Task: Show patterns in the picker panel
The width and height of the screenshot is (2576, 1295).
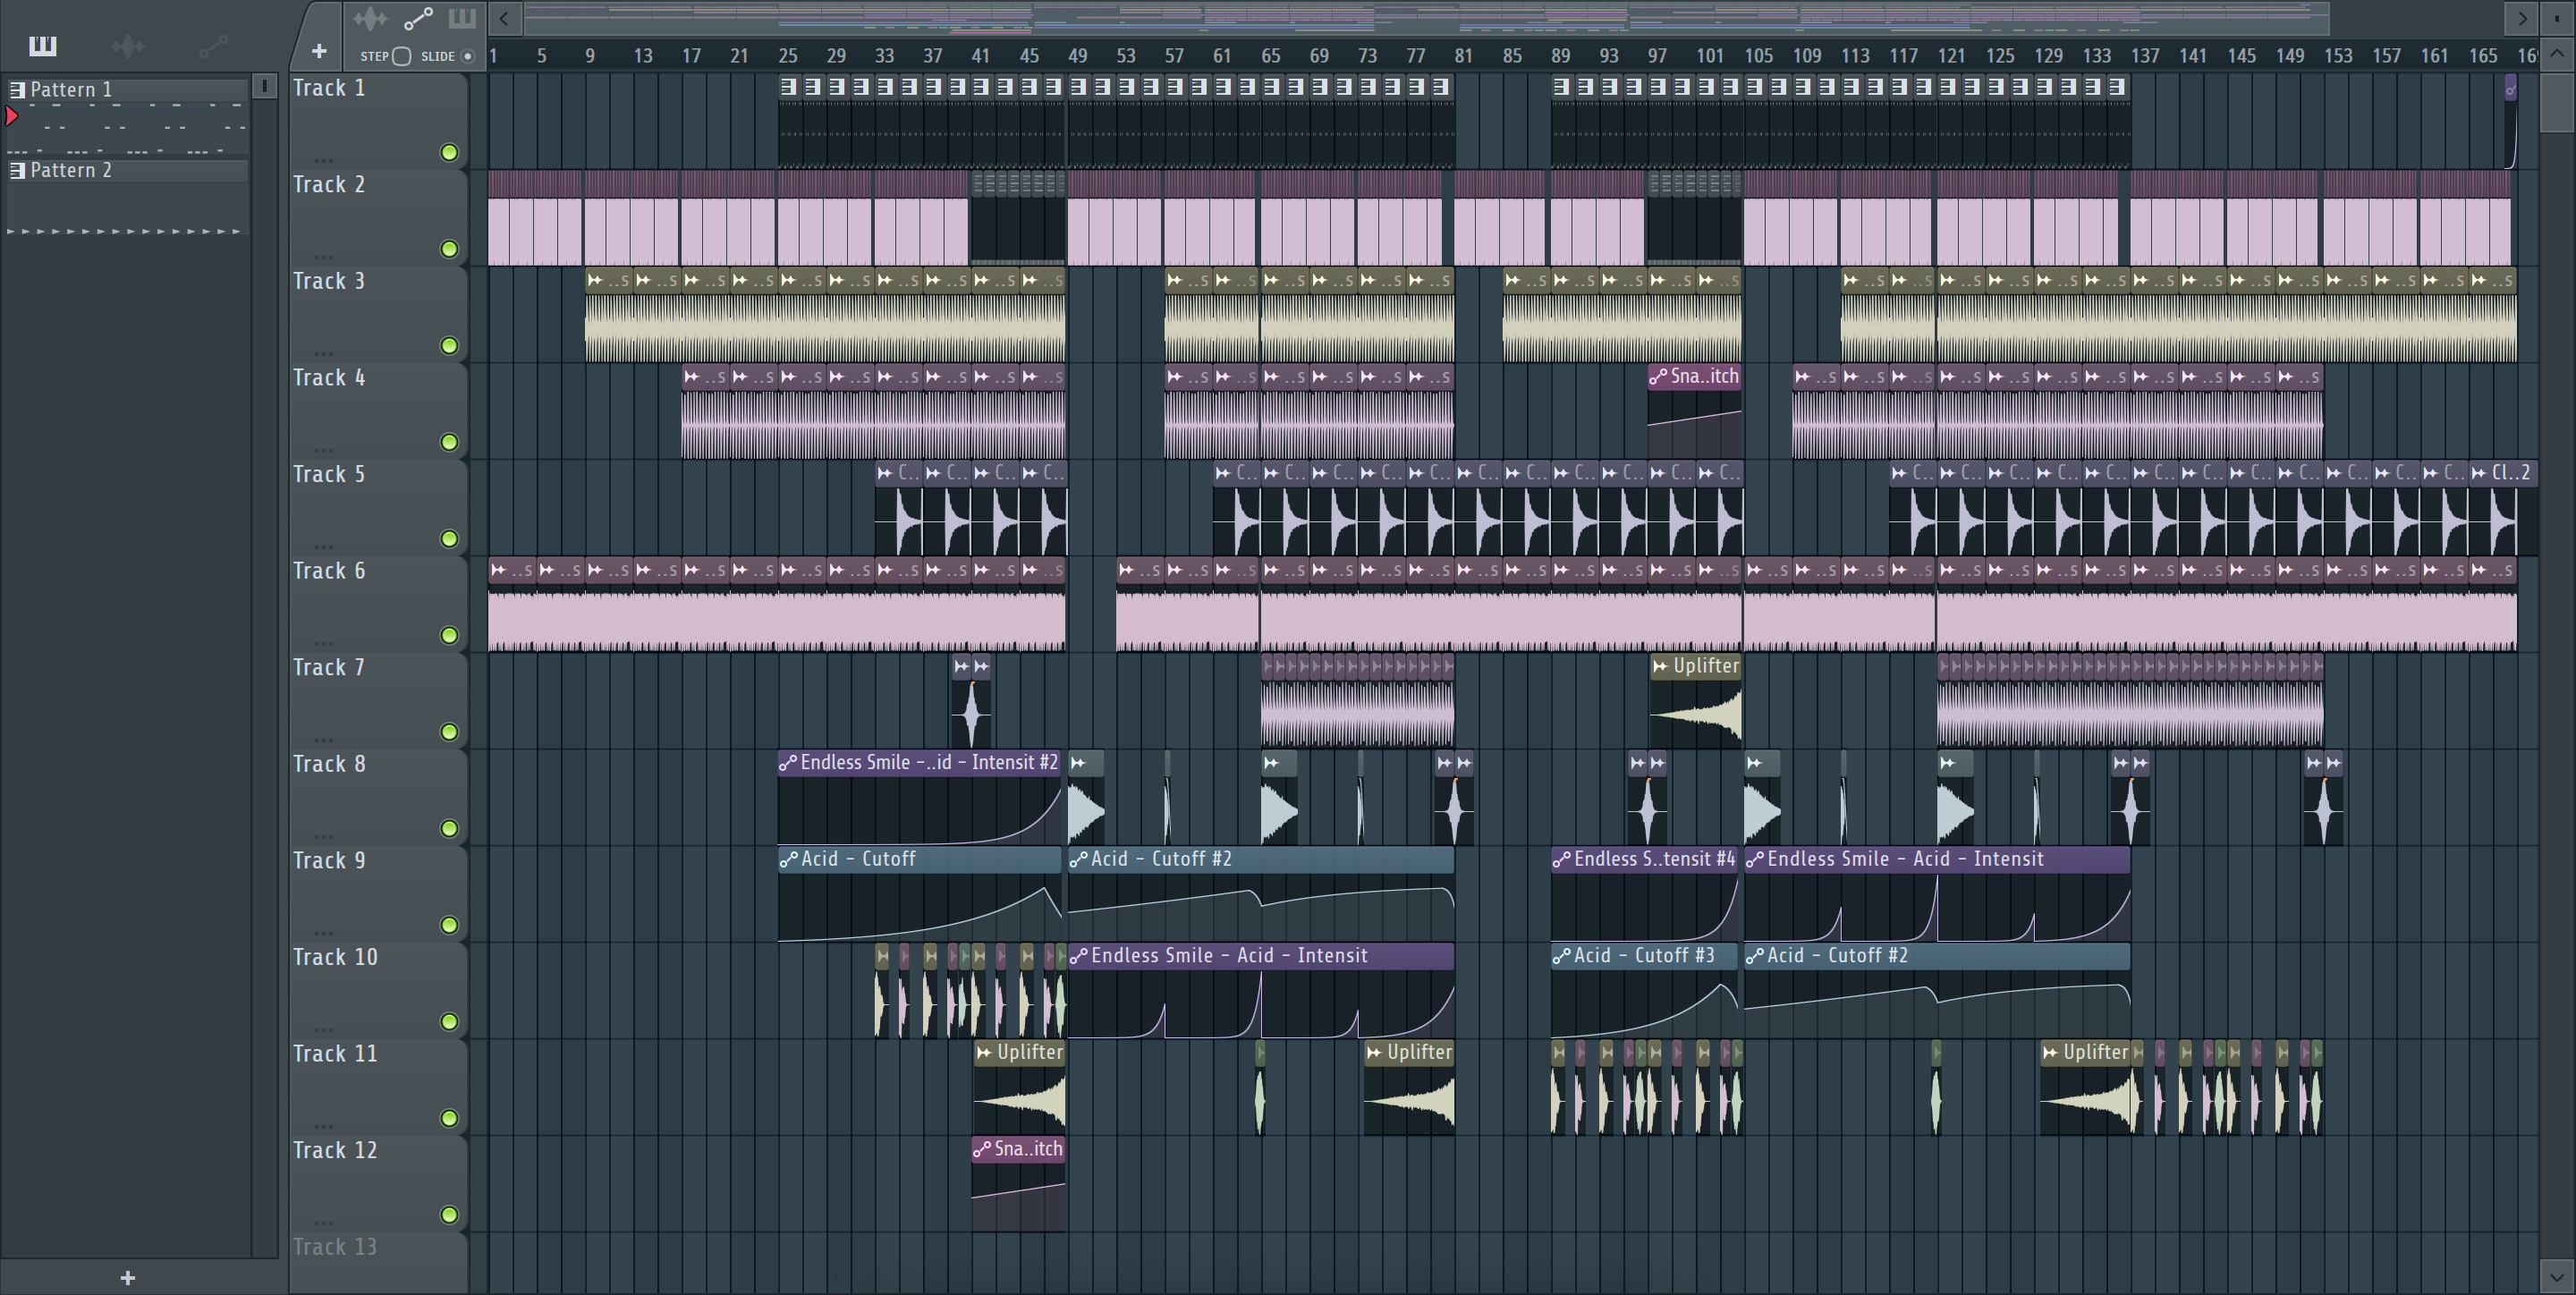Action: (x=43, y=45)
